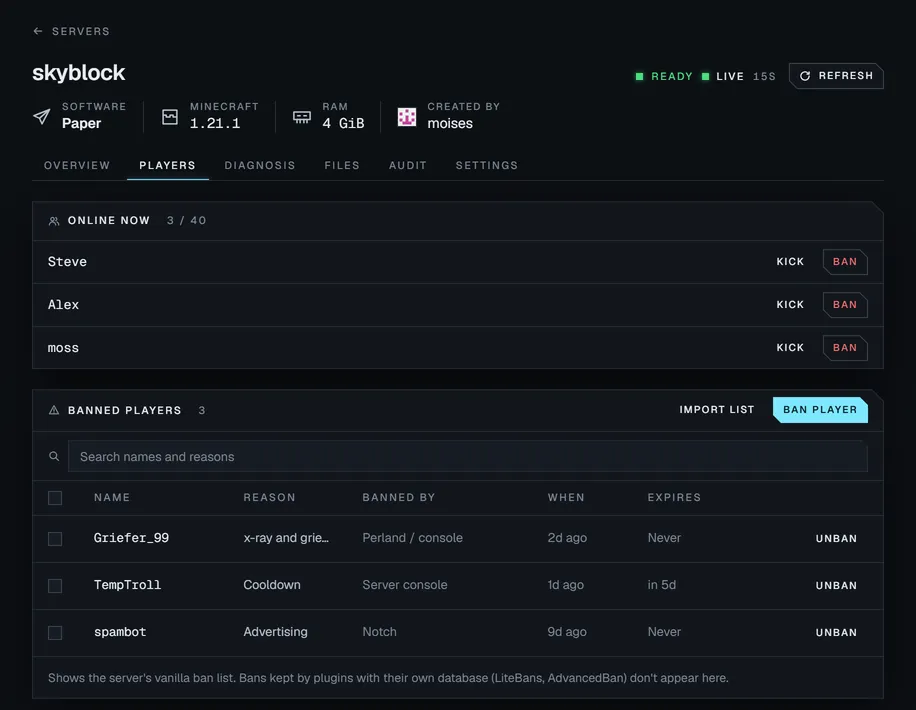This screenshot has width=916, height=710.
Task: Click the Online Now people icon
Action: [54, 221]
